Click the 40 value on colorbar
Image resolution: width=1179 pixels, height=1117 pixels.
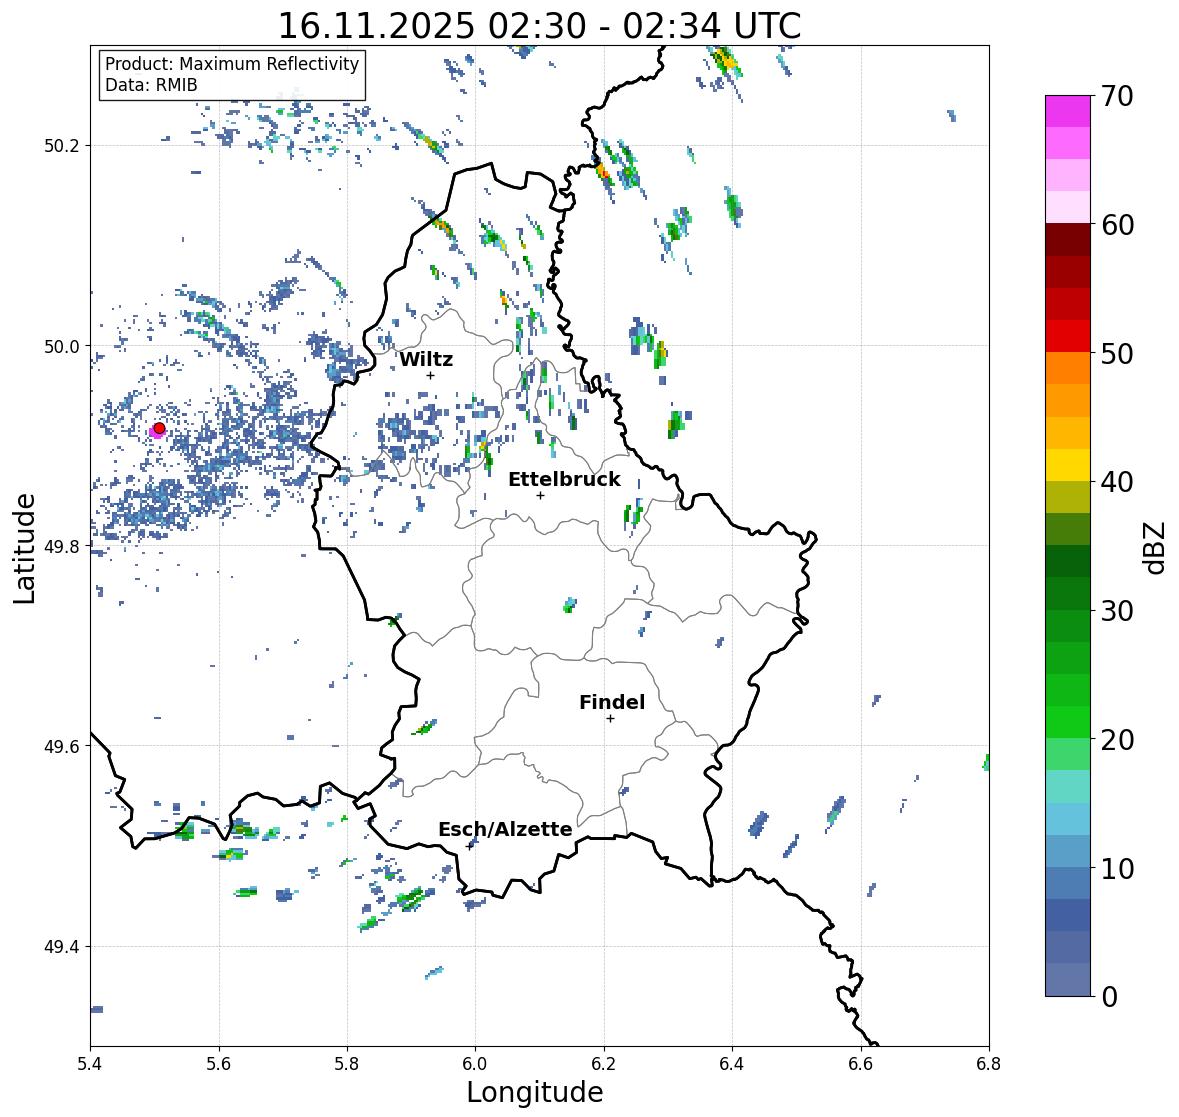pos(1117,482)
